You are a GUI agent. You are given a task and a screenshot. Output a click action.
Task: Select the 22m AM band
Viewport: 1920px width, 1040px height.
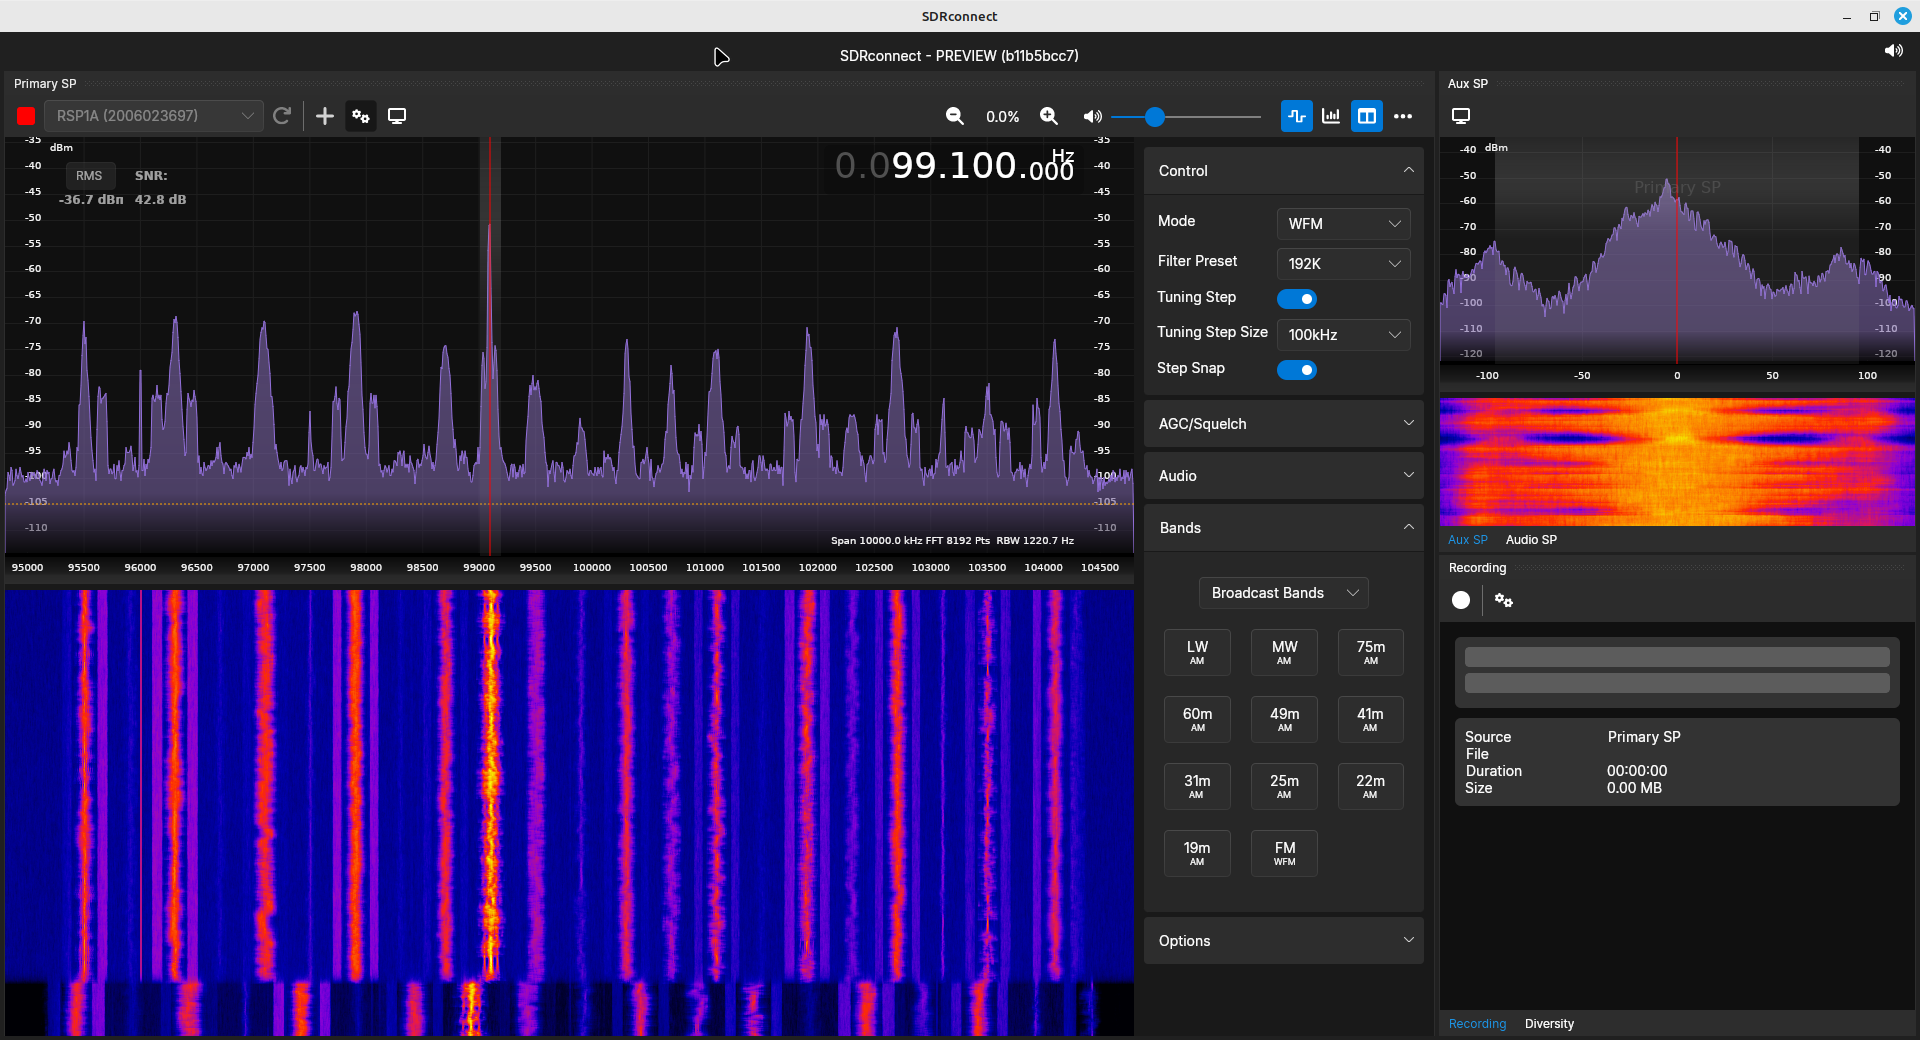click(x=1371, y=786)
